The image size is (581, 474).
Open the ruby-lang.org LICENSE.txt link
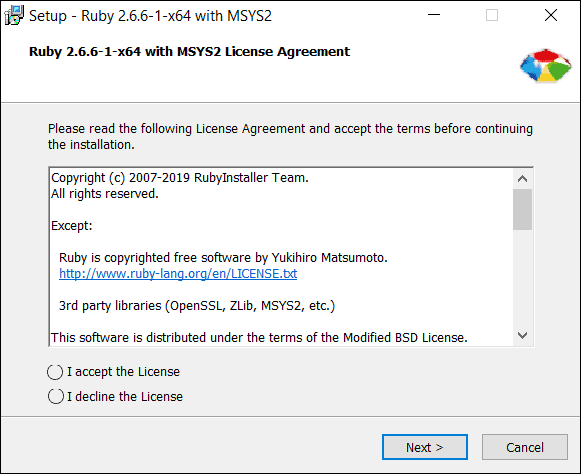[178, 274]
